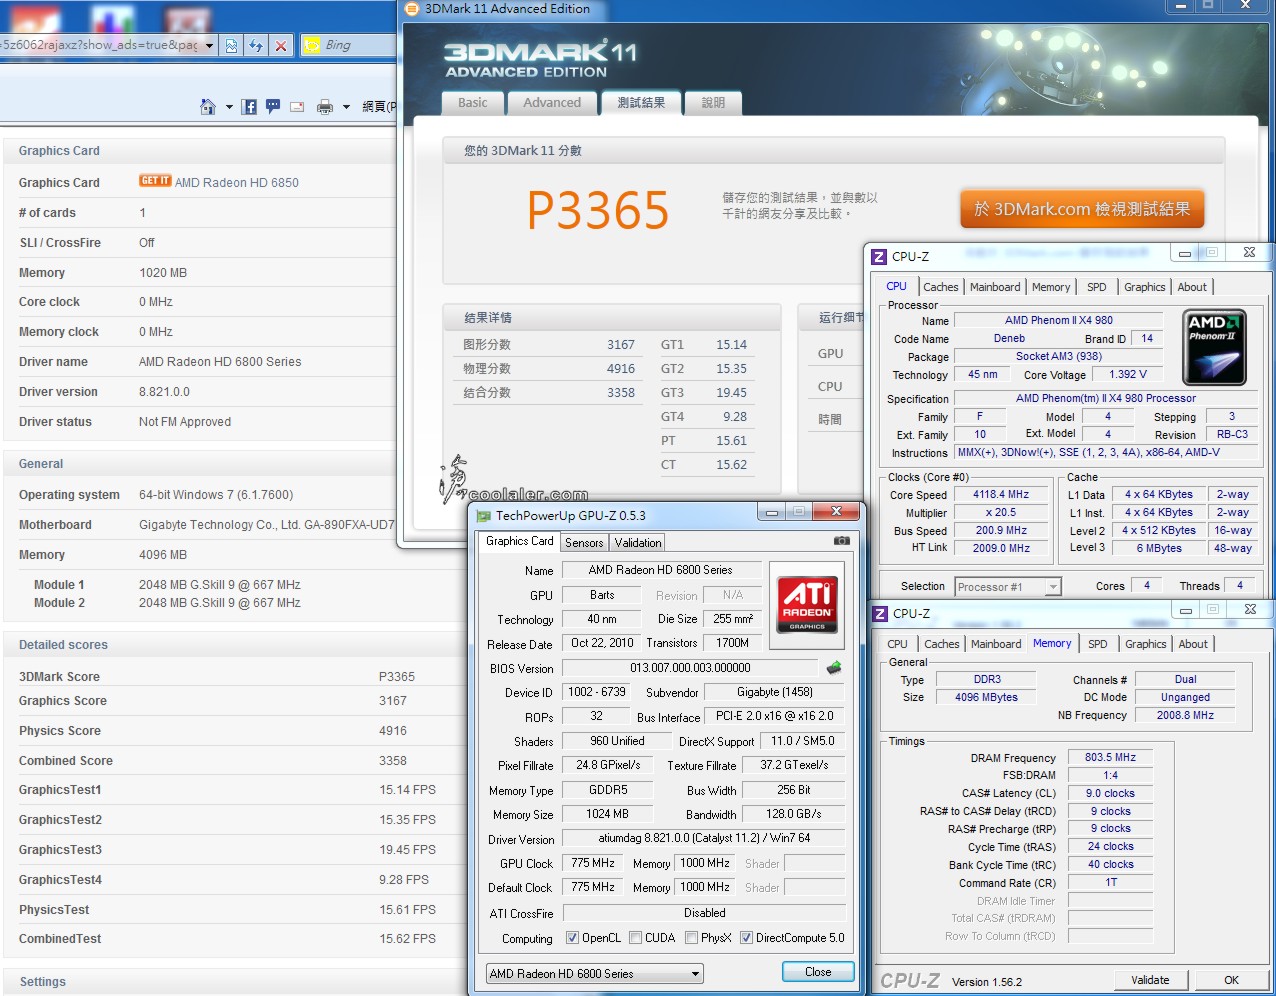1276x996 pixels.
Task: Click the ATI Radeon logo in GPU-Z
Action: (x=807, y=605)
